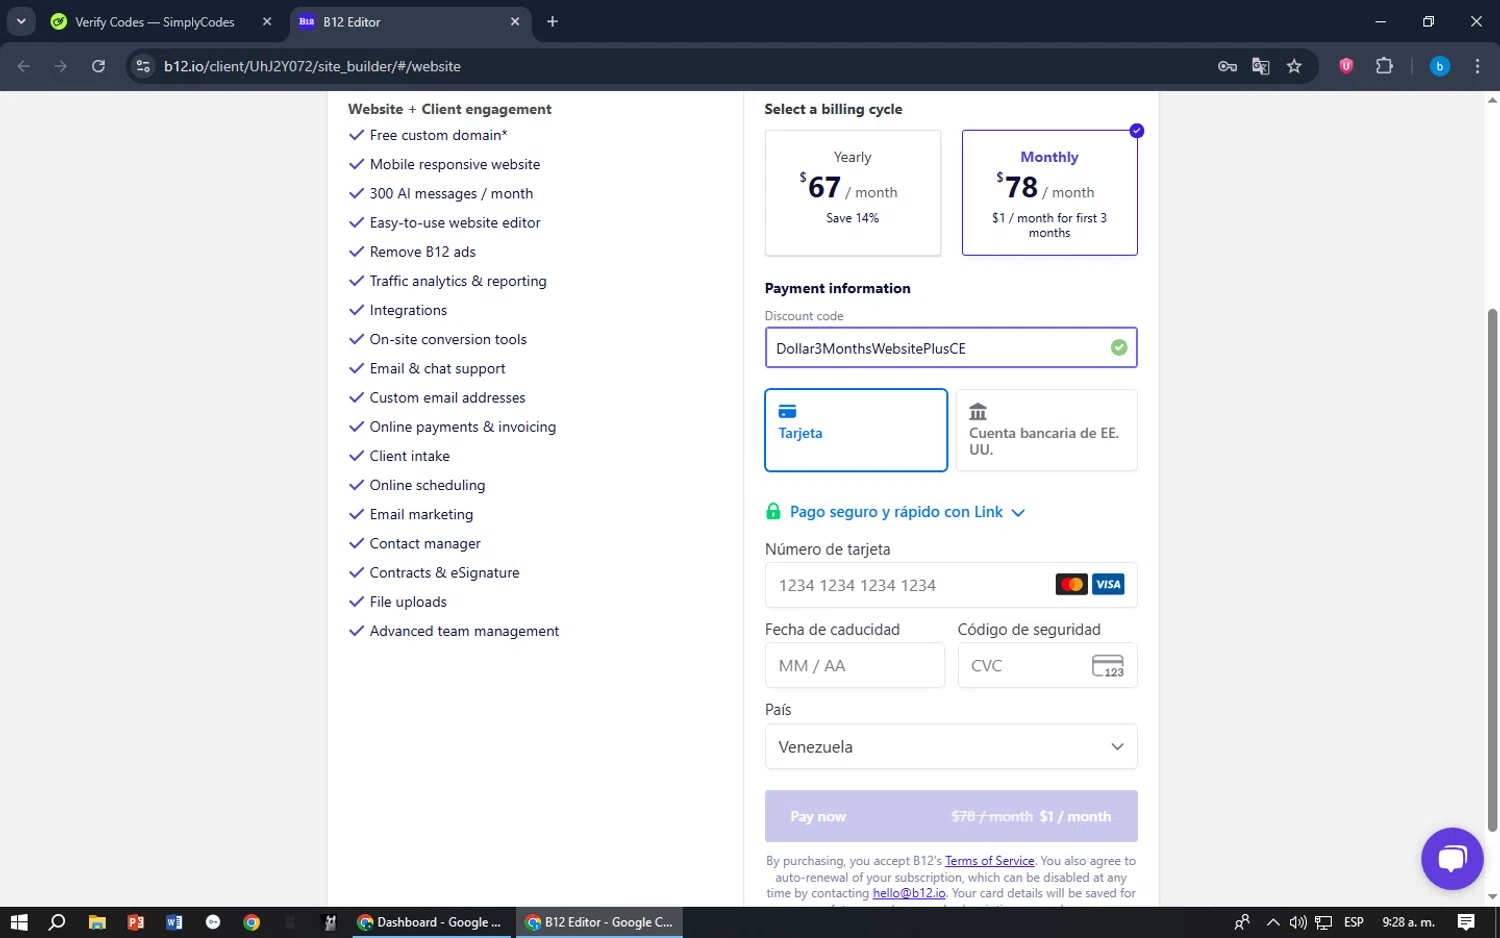Show hidden system tray icons

[1272, 922]
